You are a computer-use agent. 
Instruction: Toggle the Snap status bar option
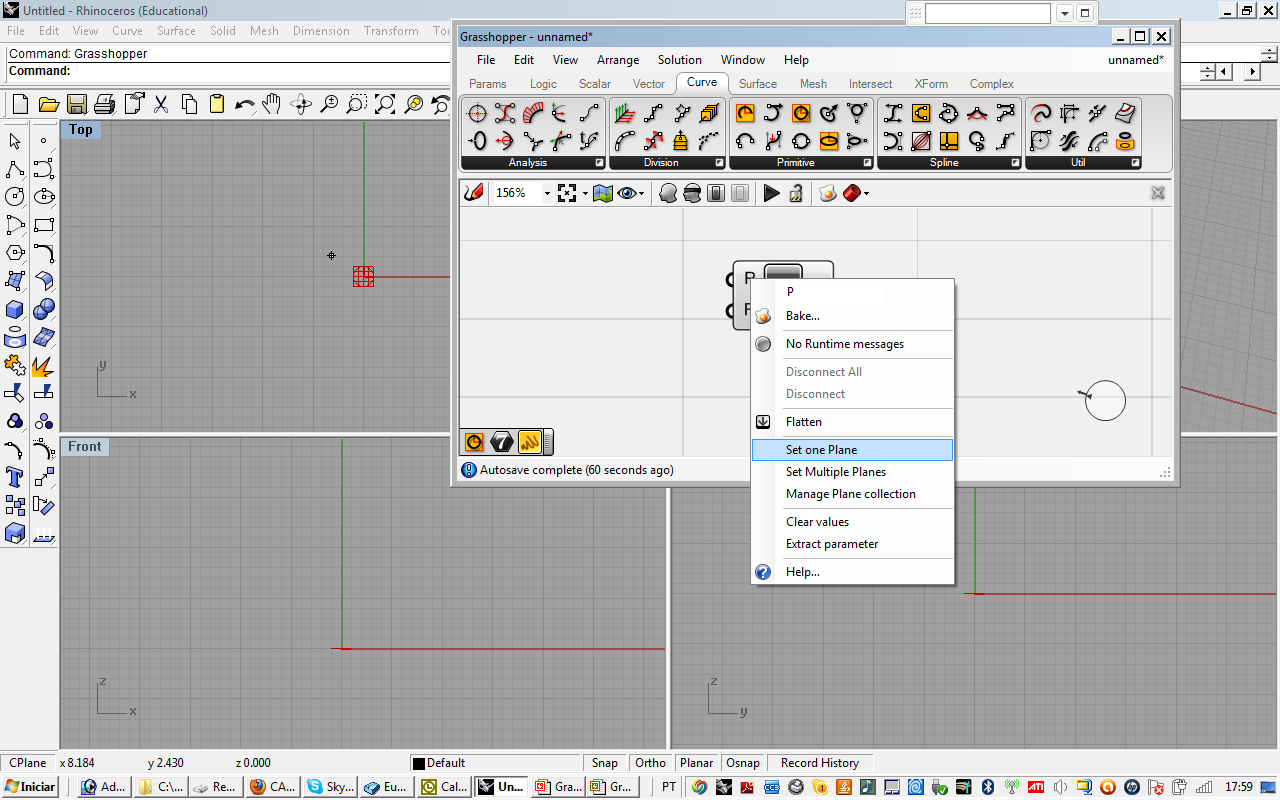point(604,763)
